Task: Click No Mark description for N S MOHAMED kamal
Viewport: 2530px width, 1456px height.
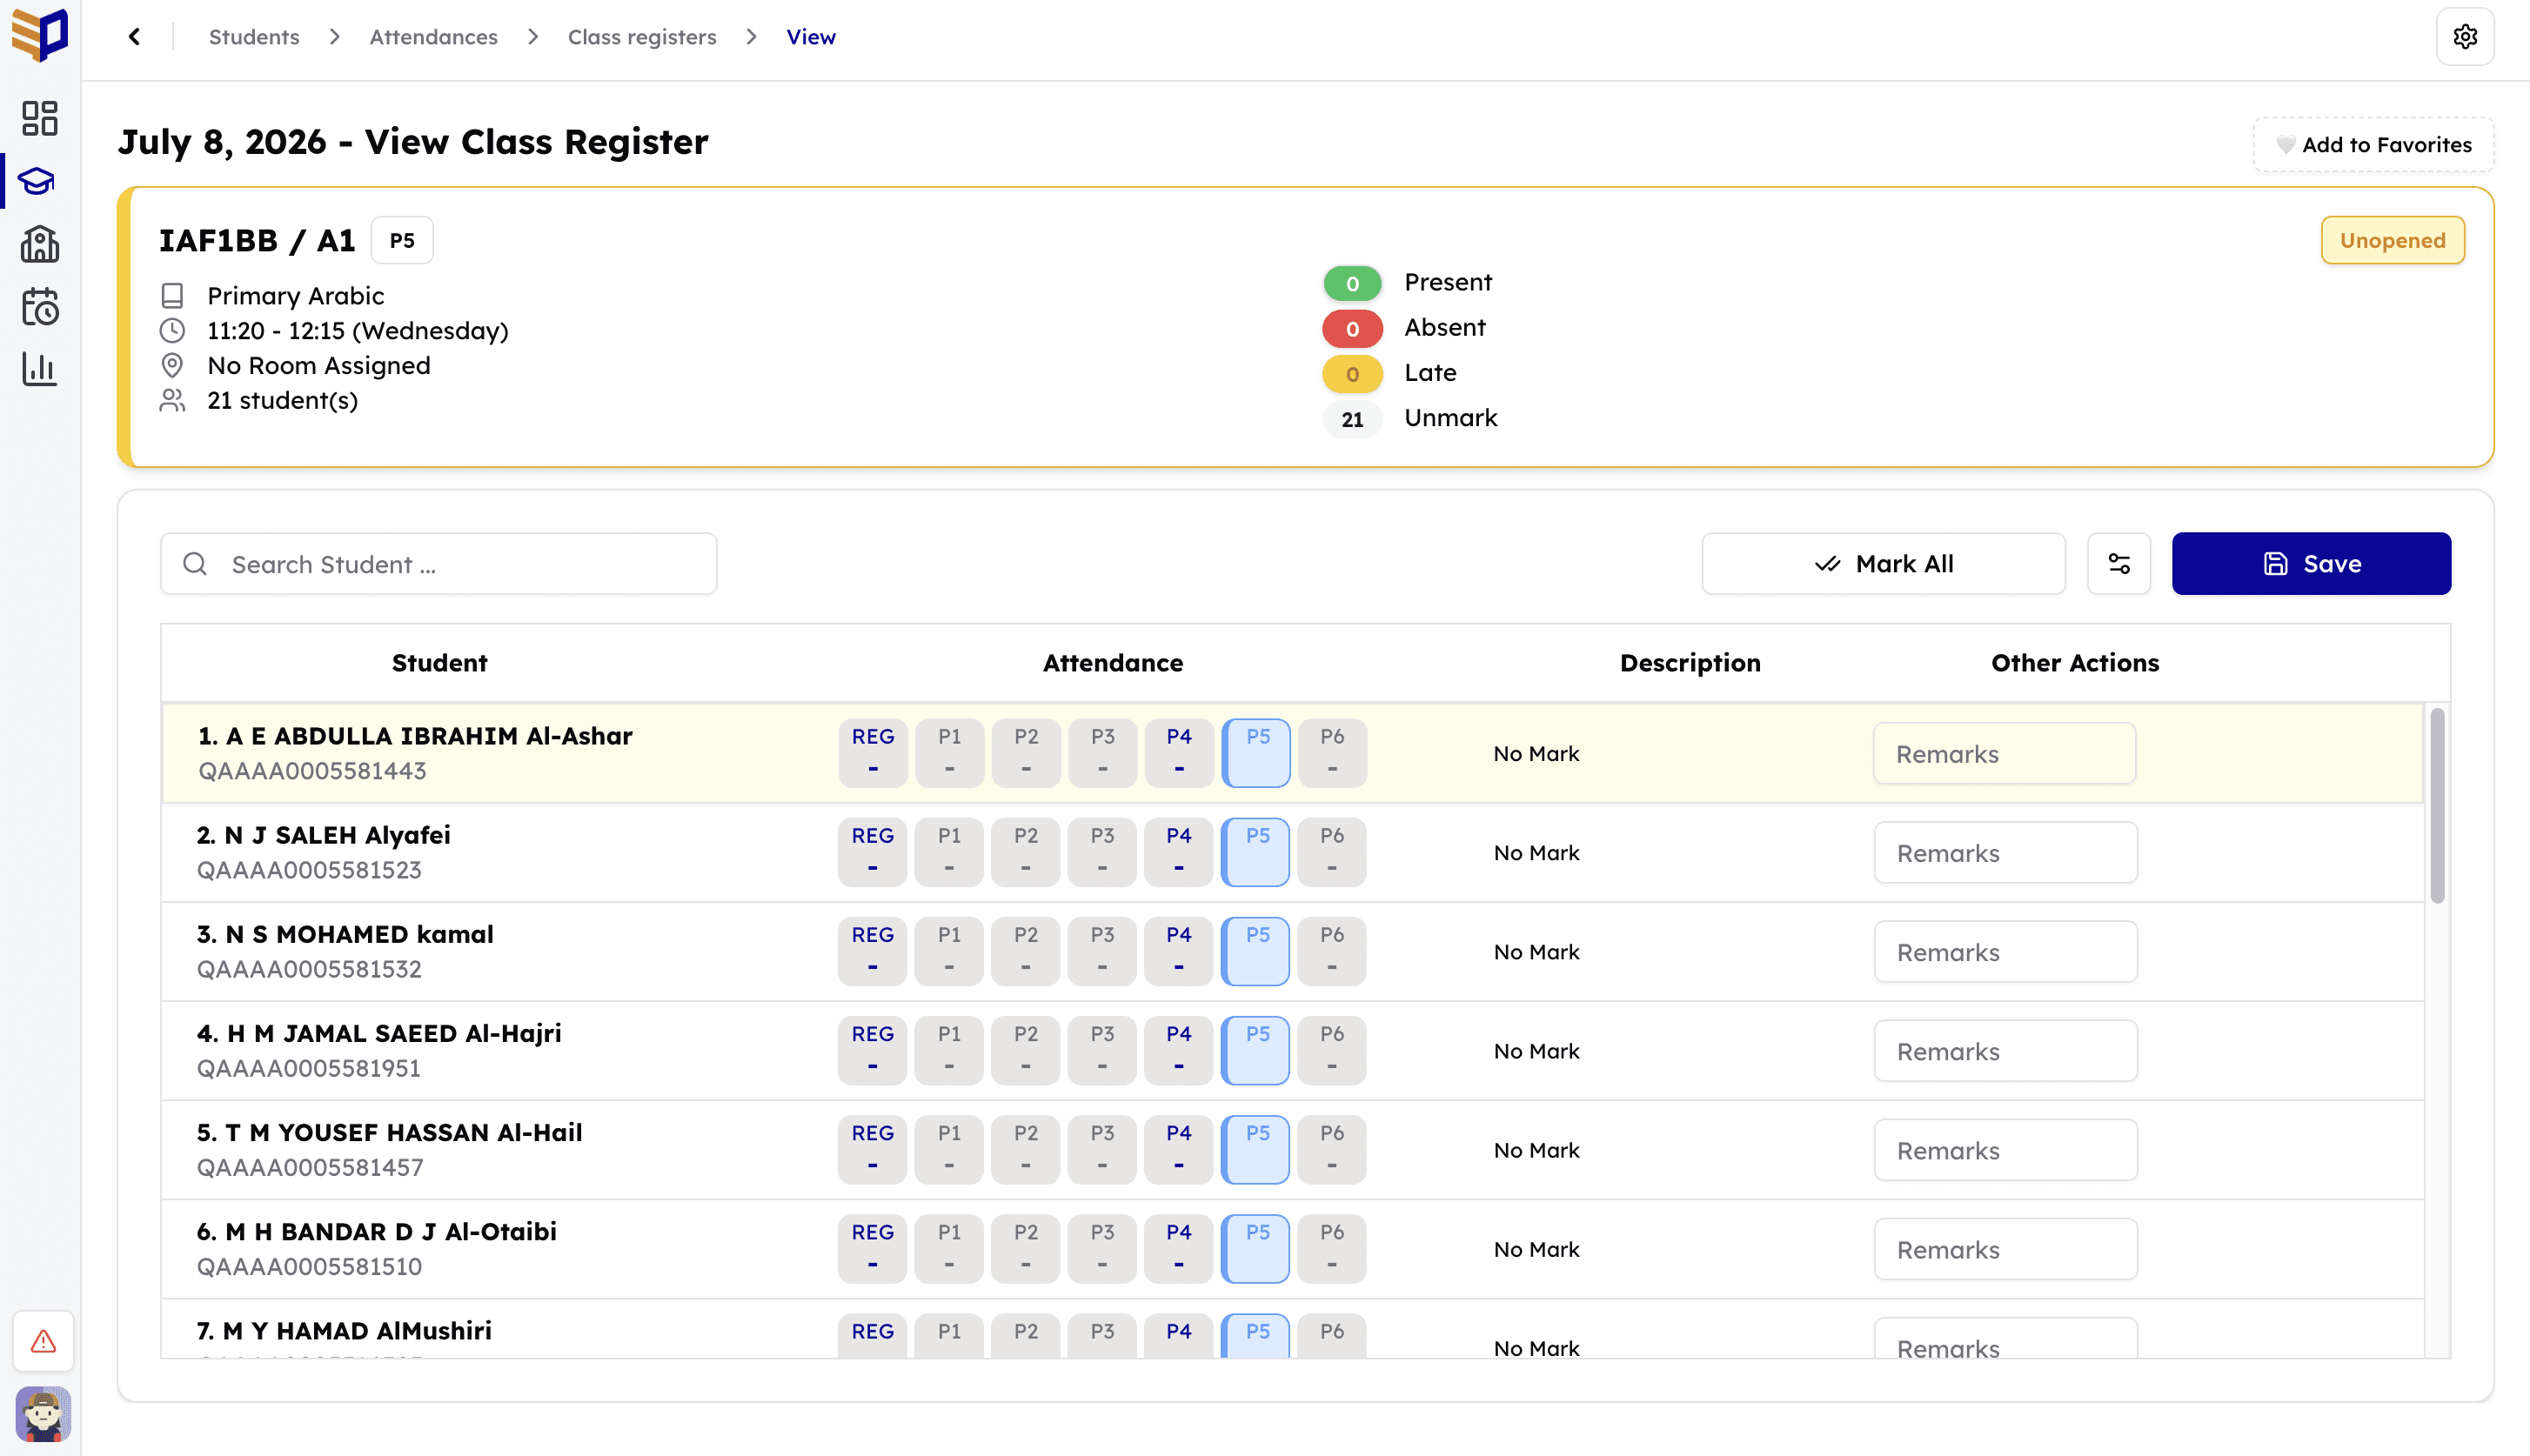Action: [1536, 952]
